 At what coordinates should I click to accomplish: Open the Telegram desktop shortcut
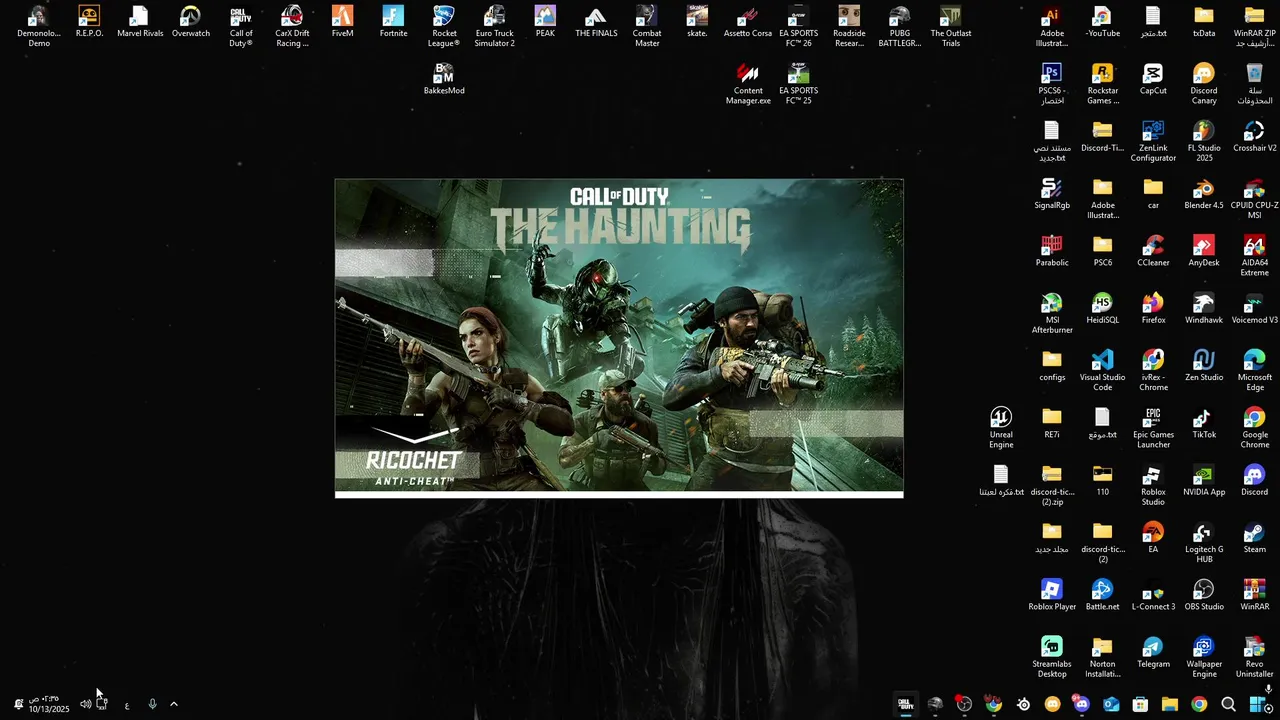(1153, 653)
